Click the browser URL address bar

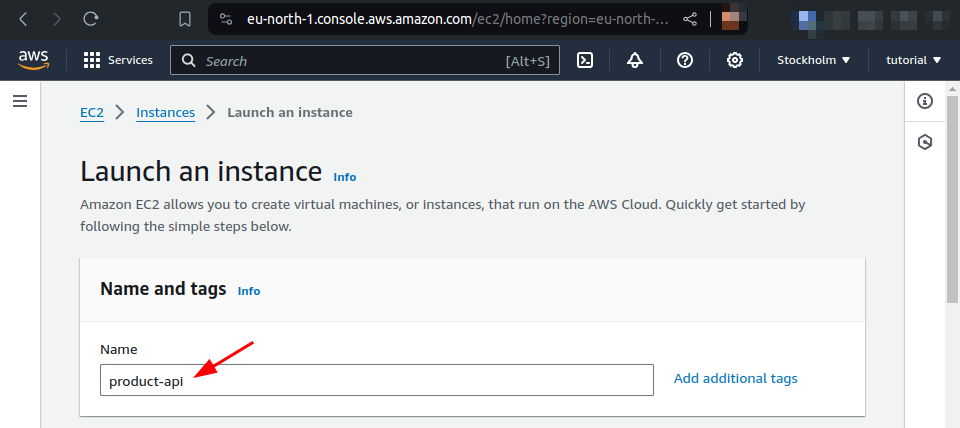pos(456,20)
